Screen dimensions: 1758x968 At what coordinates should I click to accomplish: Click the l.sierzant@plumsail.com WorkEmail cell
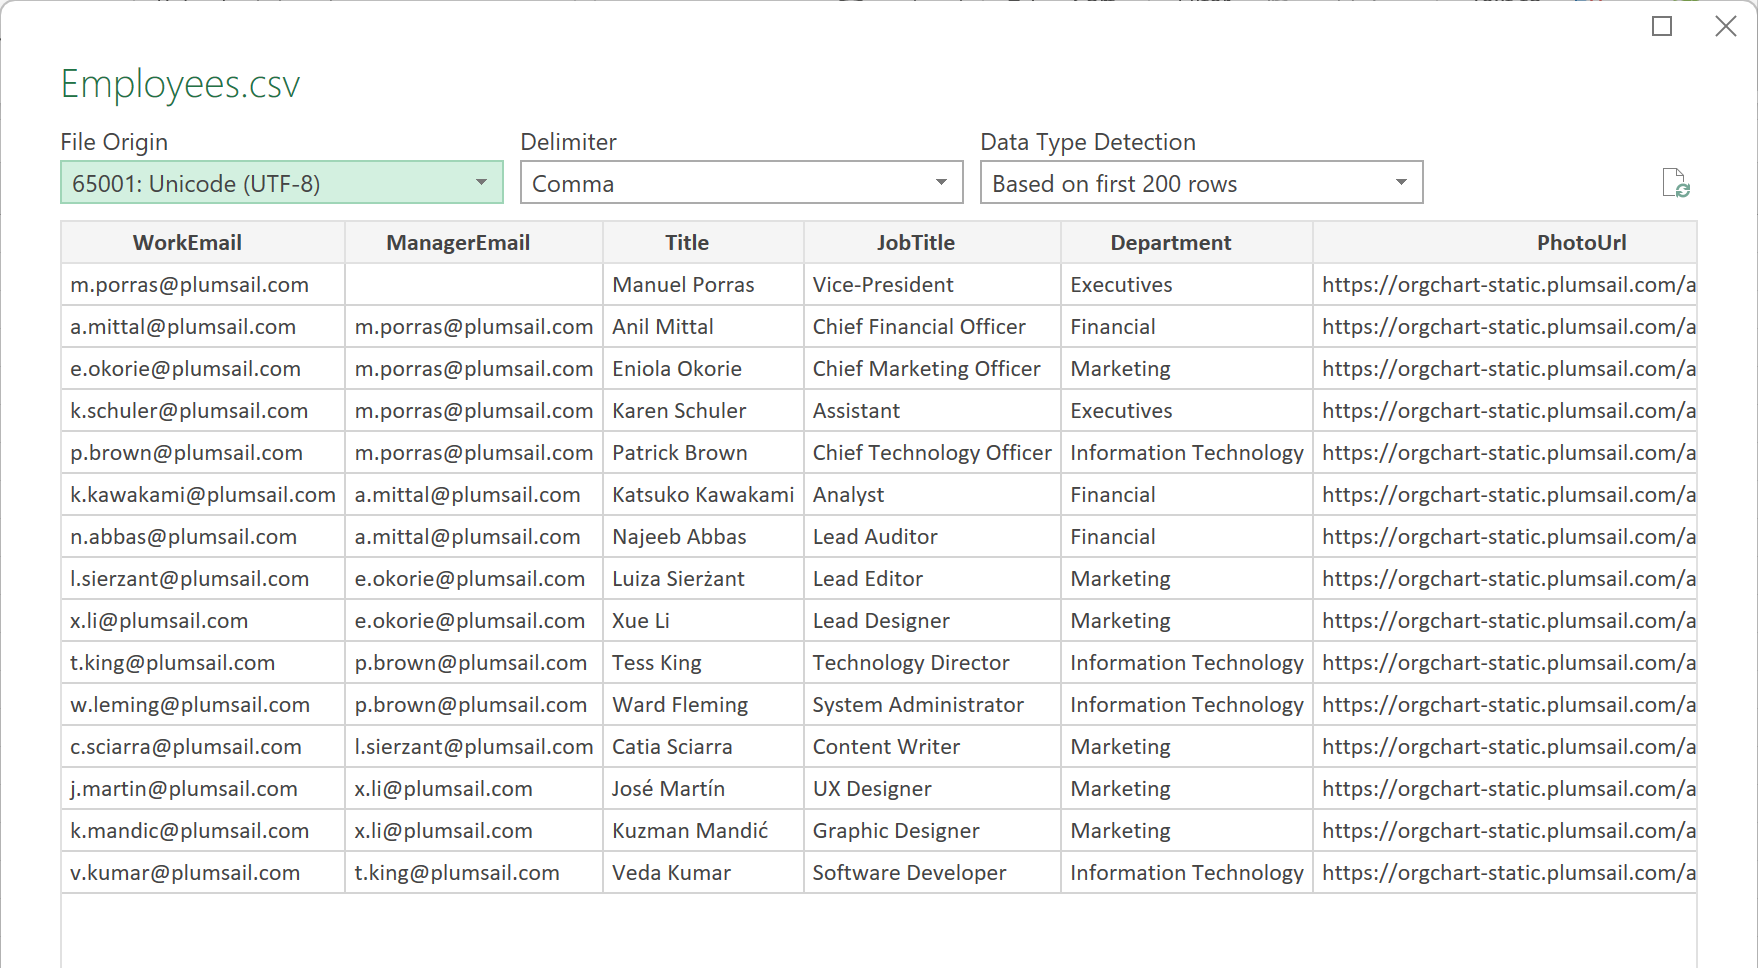point(203,579)
